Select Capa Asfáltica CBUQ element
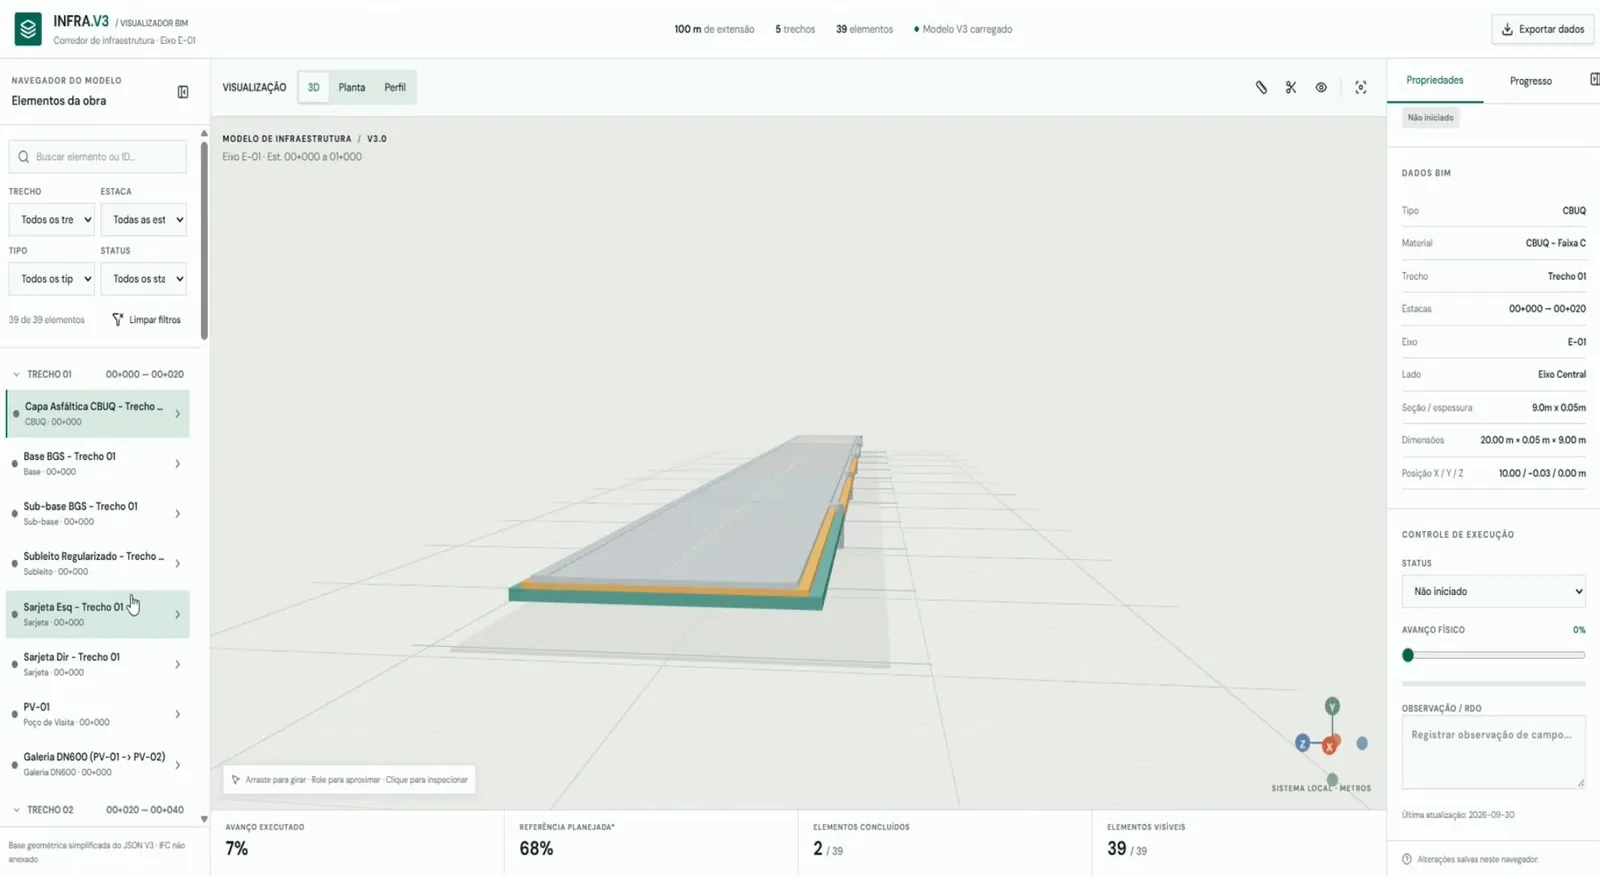This screenshot has height=876, width=1600. click(97, 414)
